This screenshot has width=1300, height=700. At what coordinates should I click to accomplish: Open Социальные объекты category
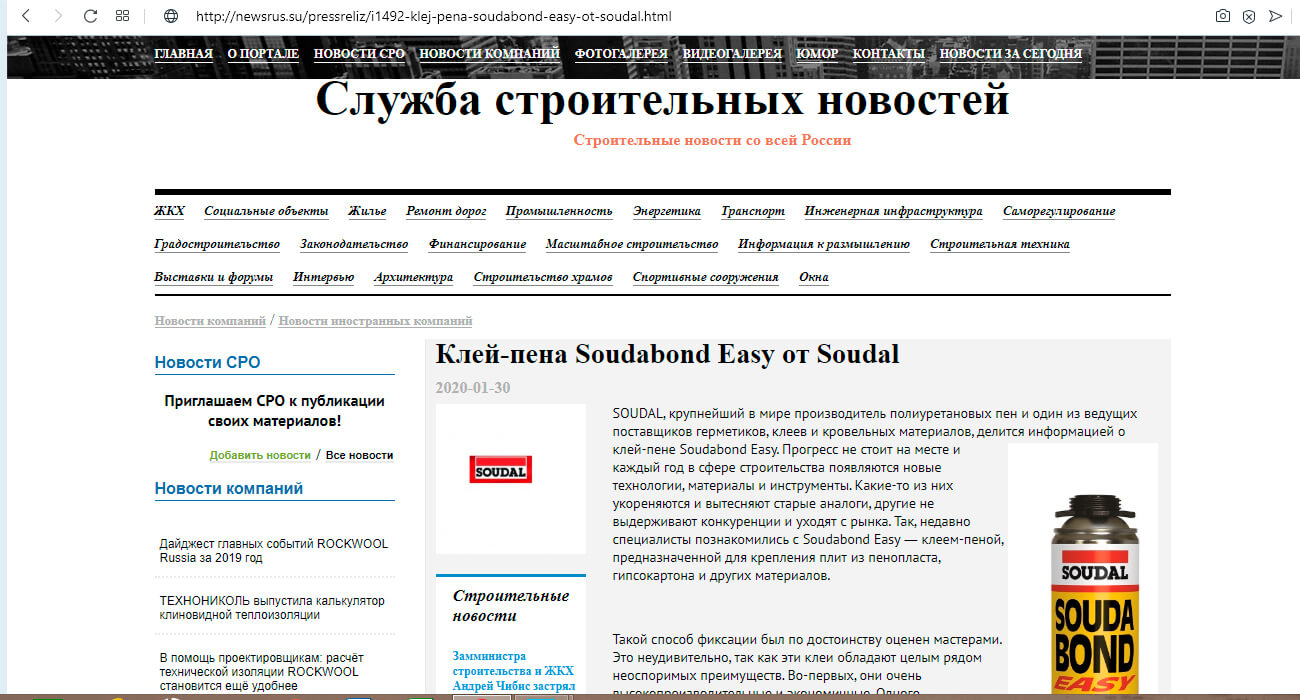[266, 211]
